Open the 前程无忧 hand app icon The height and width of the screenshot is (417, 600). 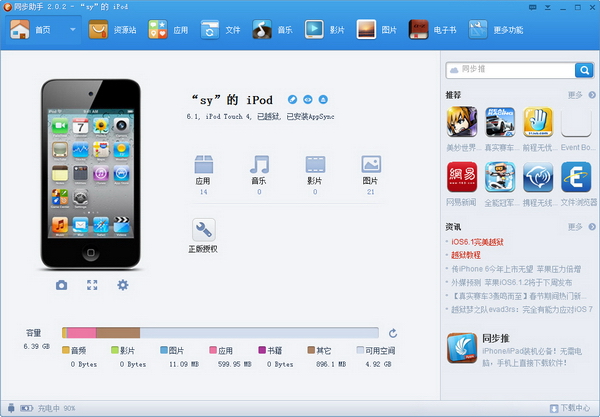(x=538, y=122)
